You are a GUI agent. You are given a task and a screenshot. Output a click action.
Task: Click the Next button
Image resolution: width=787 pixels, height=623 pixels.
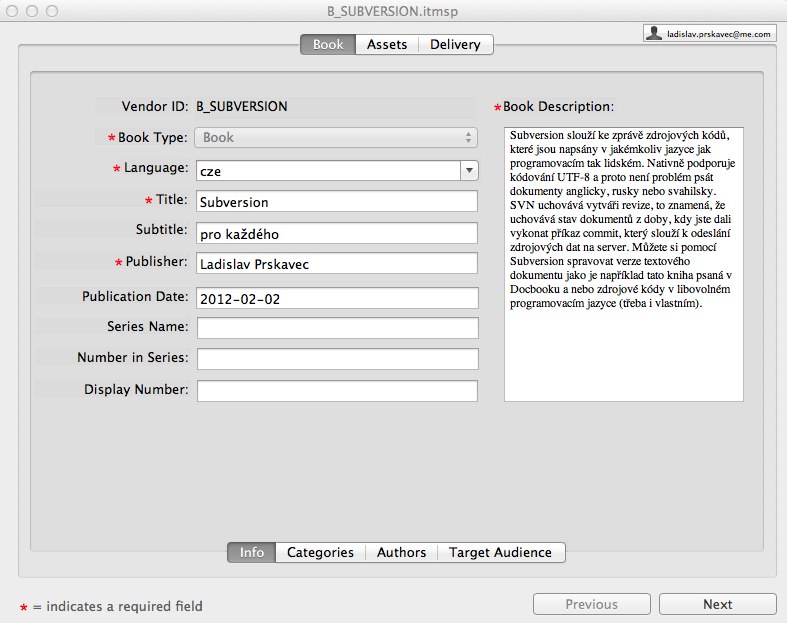click(x=718, y=604)
